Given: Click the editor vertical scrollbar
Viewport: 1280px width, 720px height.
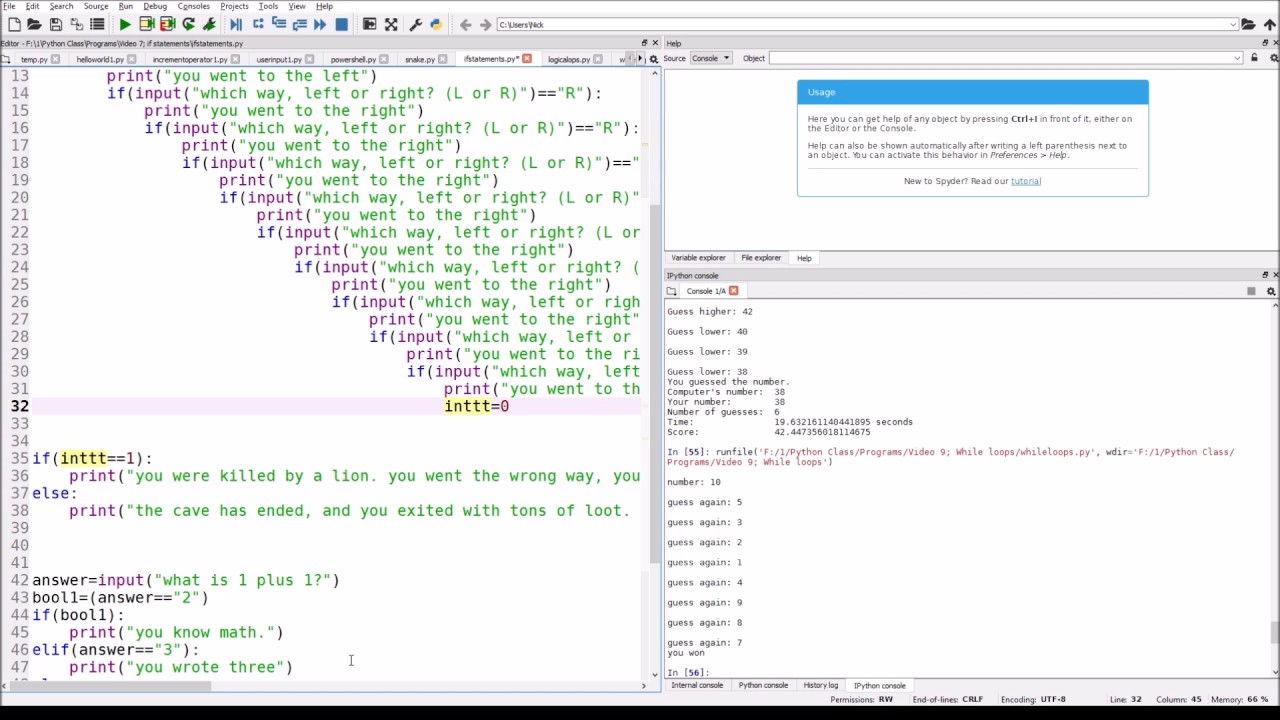Looking at the screenshot, I should pyautogui.click(x=655, y=384).
